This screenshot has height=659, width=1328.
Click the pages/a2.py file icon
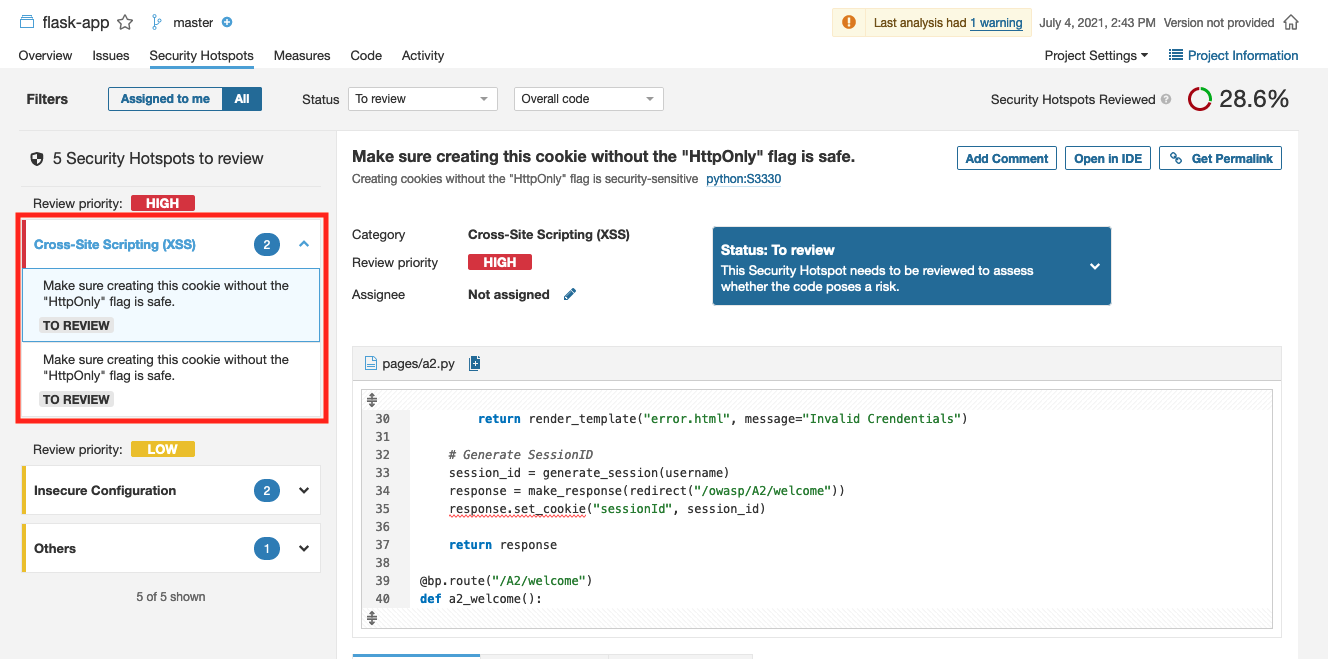[371, 363]
